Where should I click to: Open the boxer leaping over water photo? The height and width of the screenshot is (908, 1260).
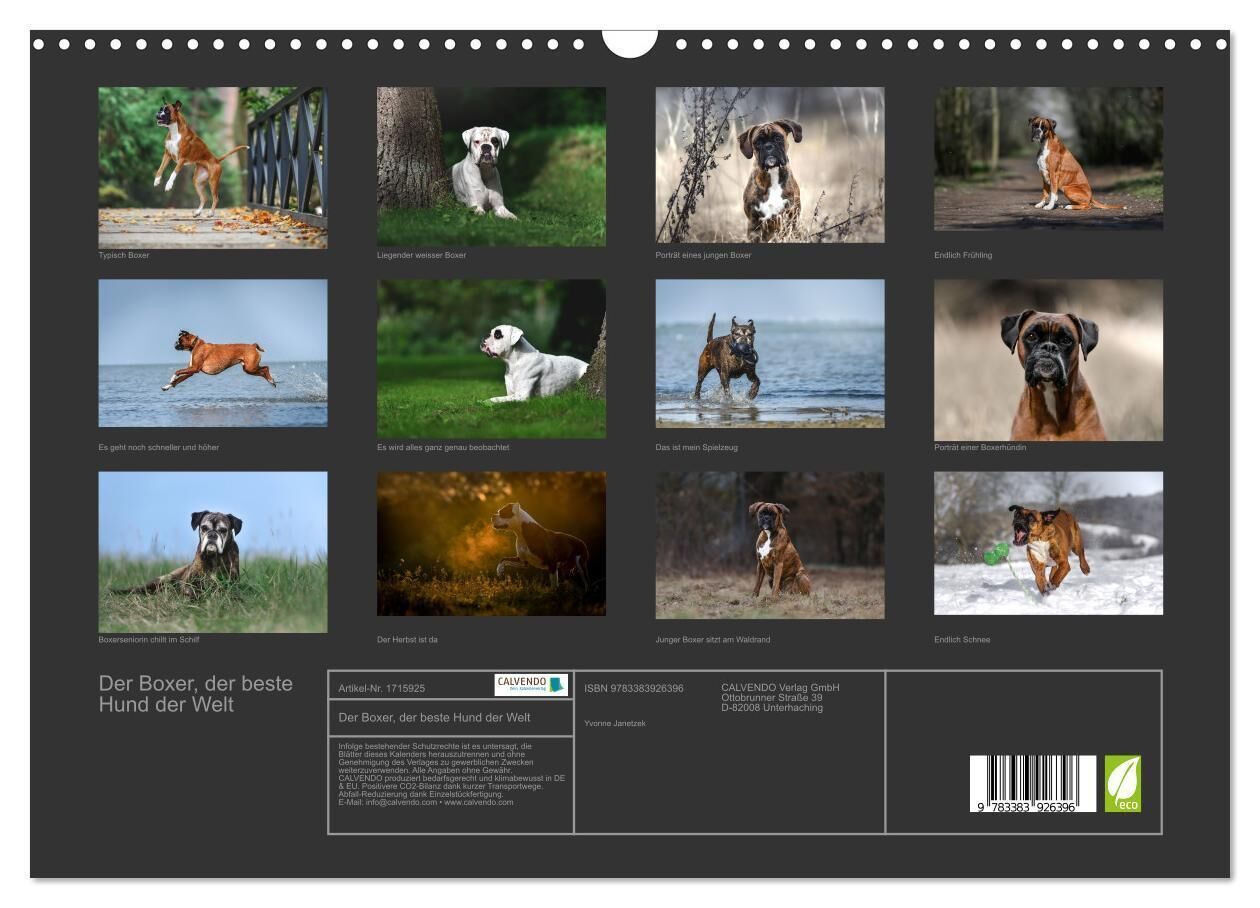point(212,353)
